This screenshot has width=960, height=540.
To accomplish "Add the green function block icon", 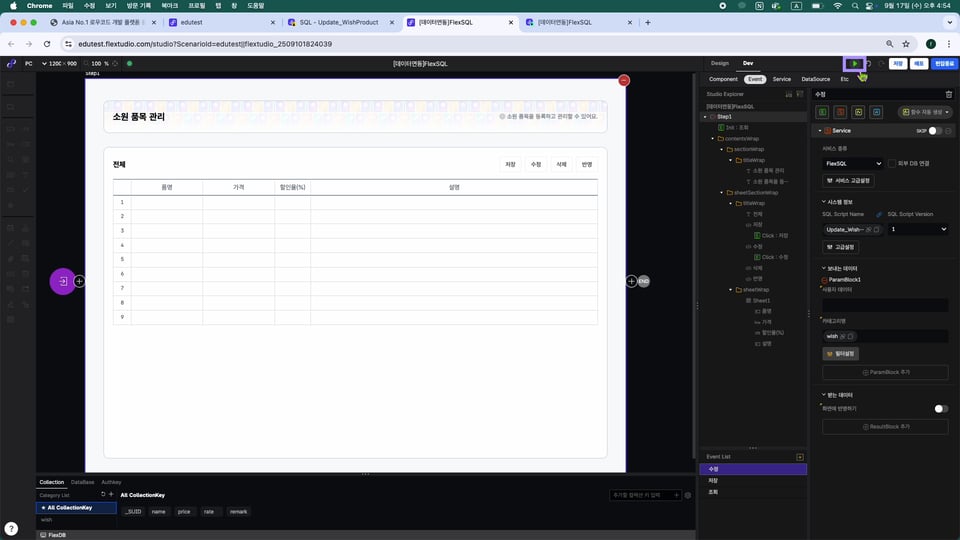I will [x=822, y=112].
